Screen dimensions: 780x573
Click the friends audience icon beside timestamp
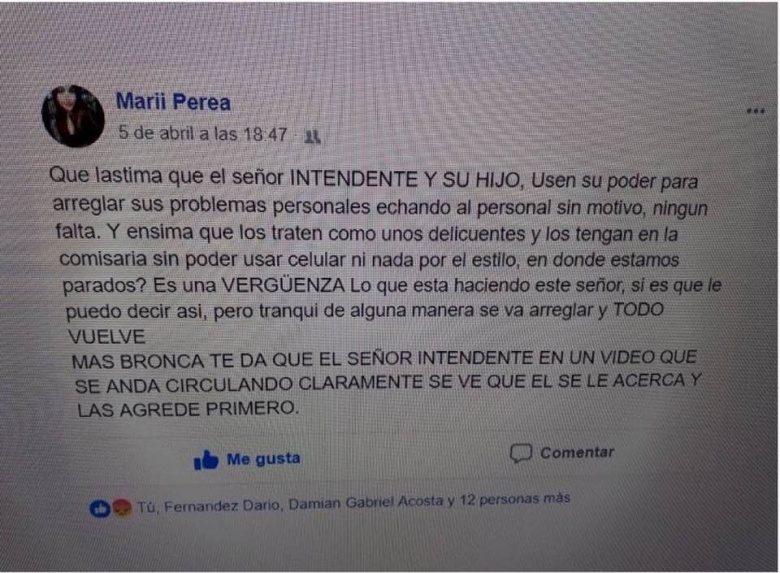pyautogui.click(x=312, y=136)
